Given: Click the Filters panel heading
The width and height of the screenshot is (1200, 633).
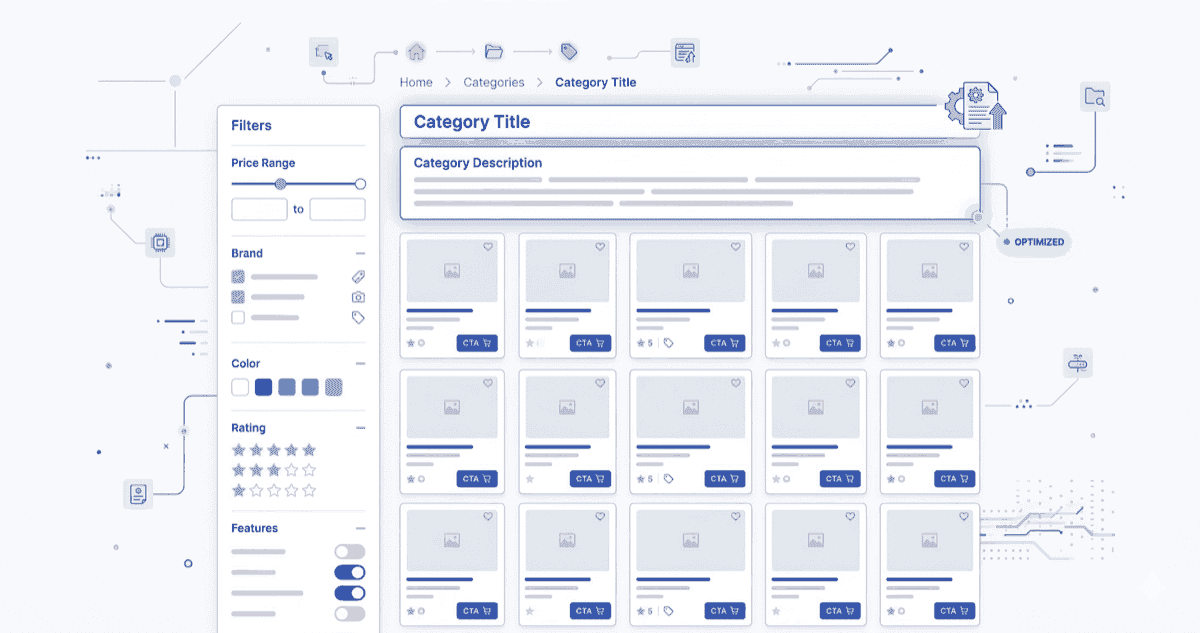Looking at the screenshot, I should click(x=251, y=126).
